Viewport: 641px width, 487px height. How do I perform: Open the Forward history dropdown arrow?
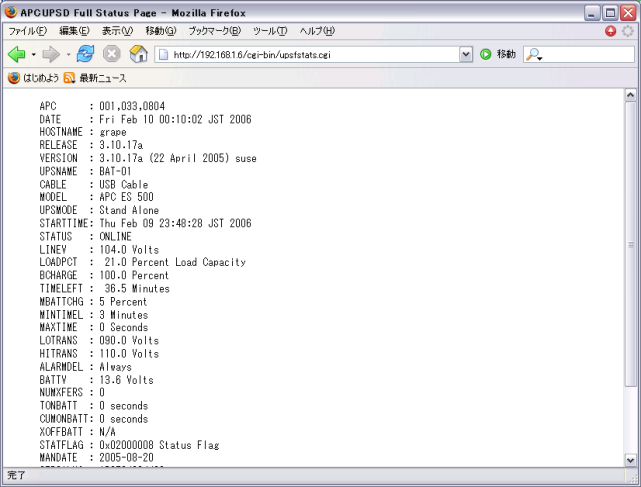coord(67,54)
